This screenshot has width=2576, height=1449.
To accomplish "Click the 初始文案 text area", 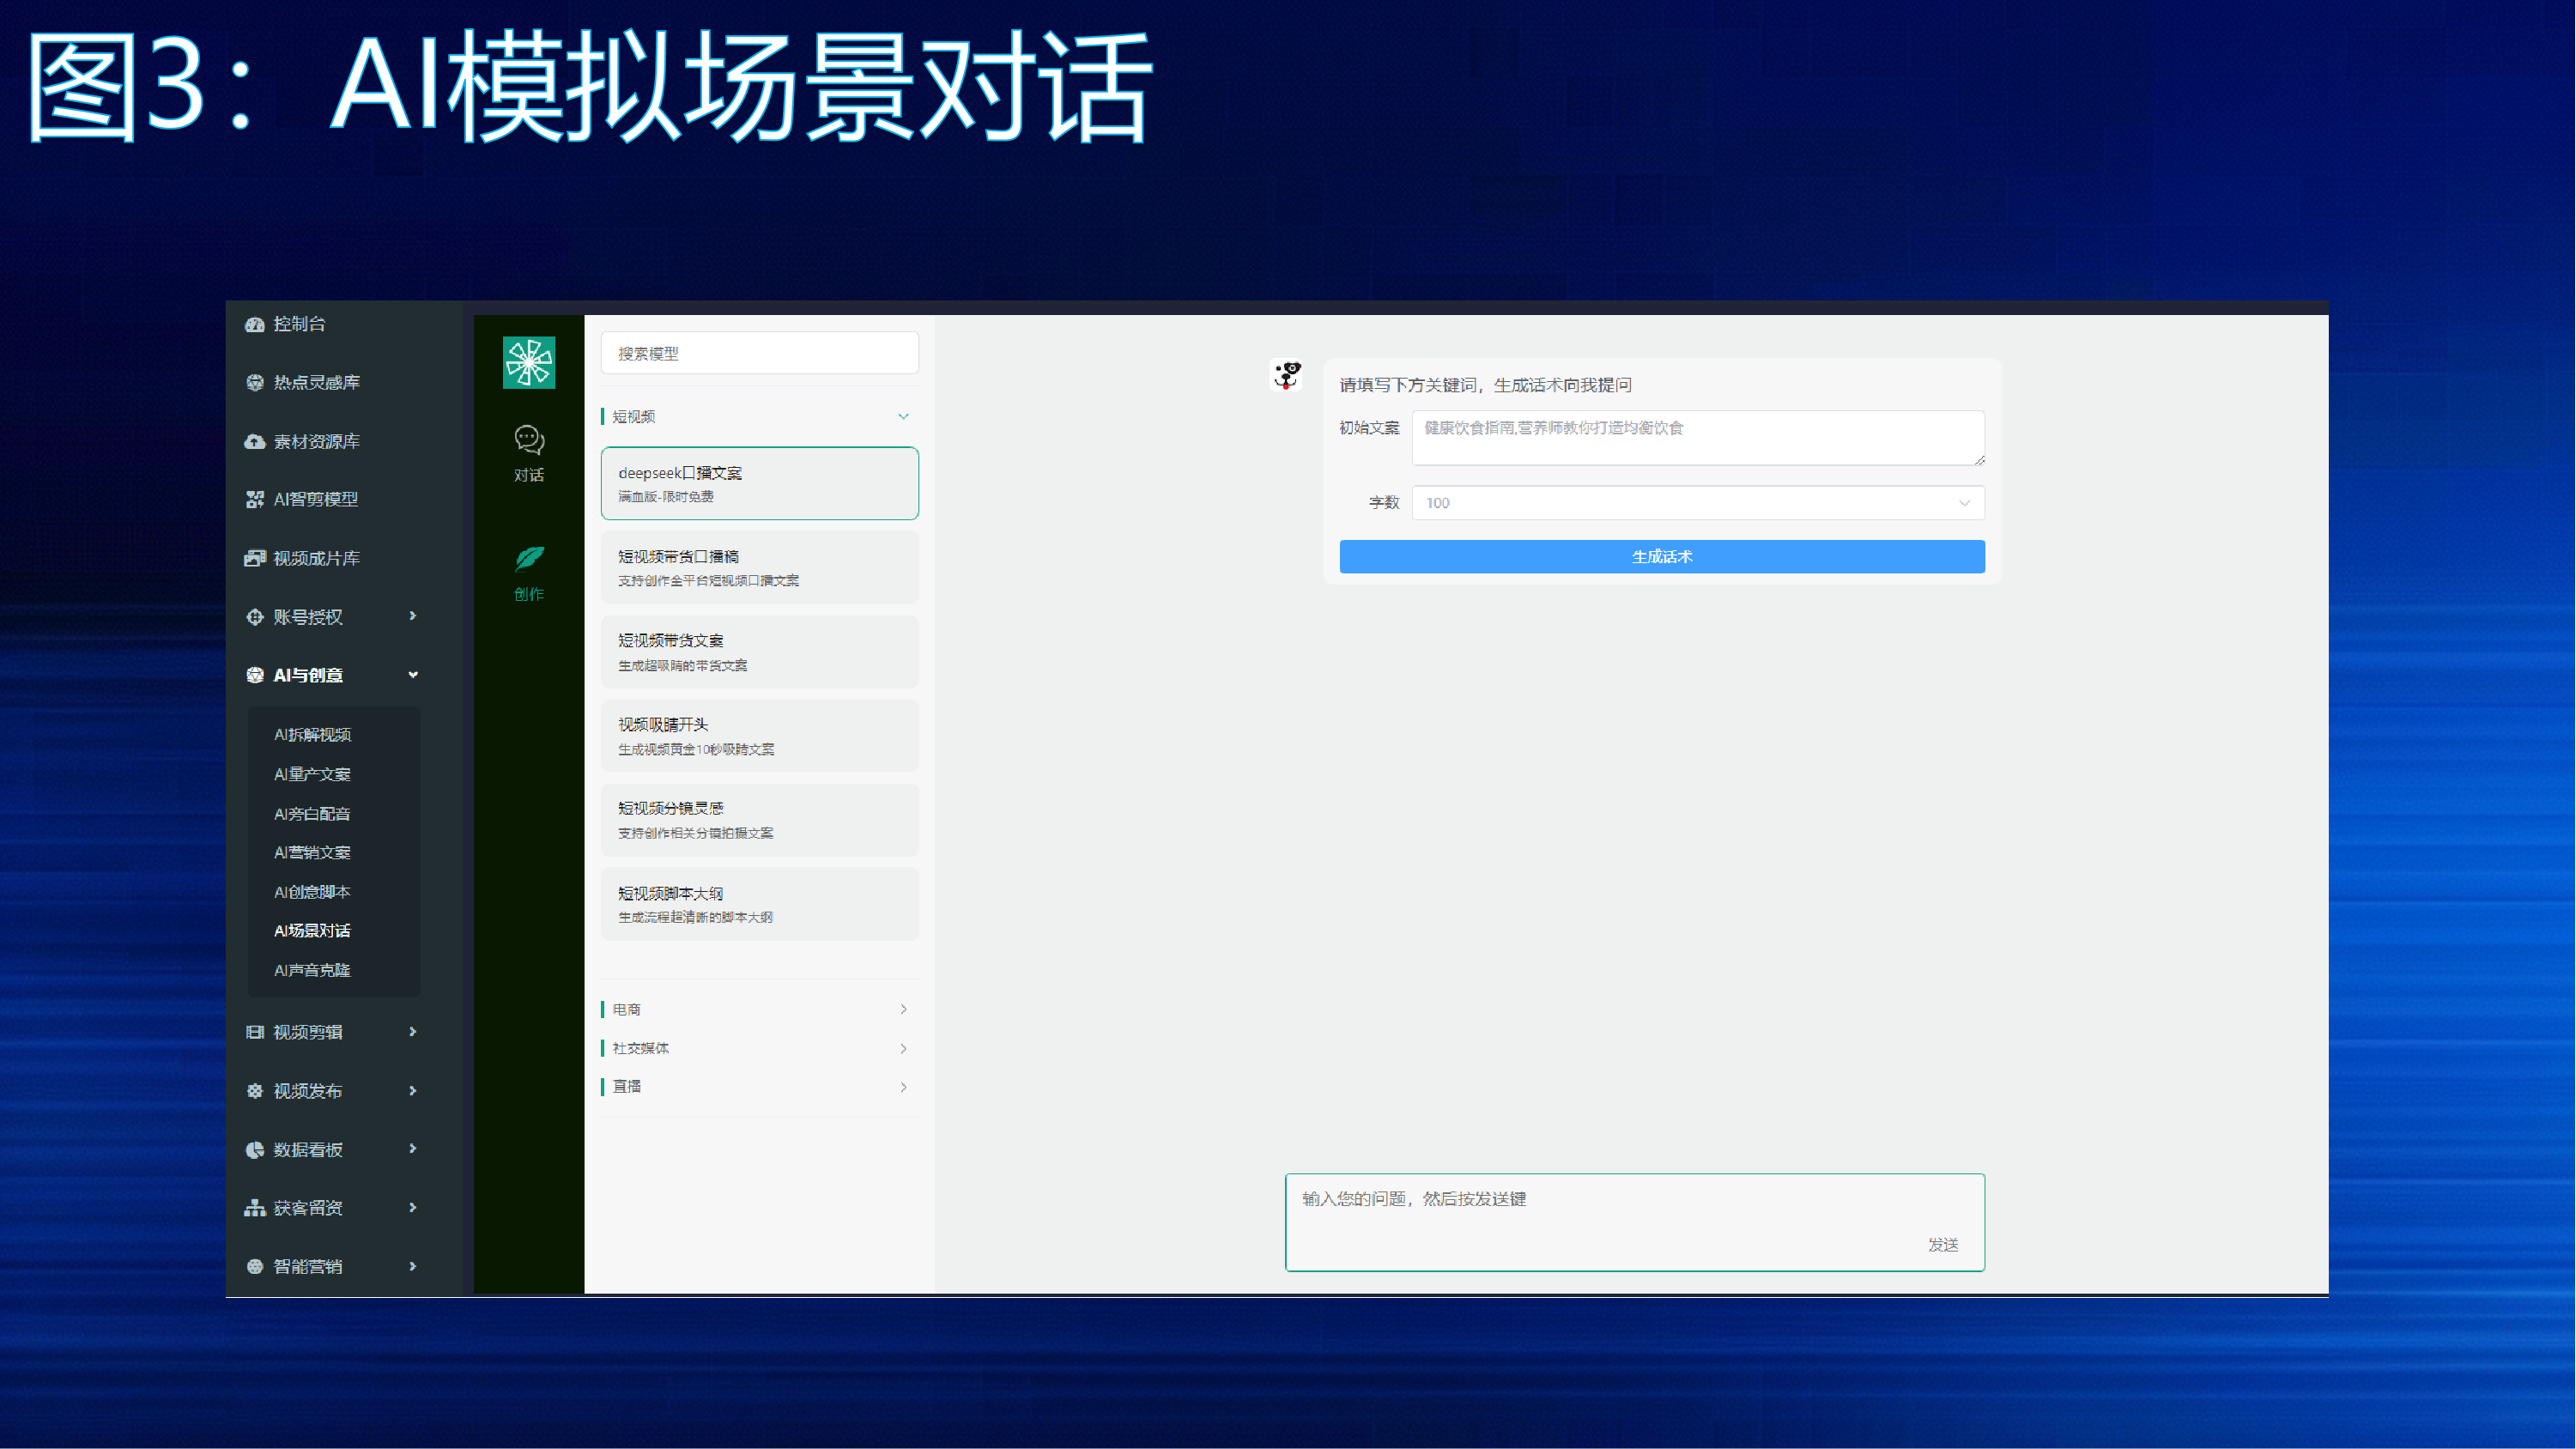I will [1698, 438].
